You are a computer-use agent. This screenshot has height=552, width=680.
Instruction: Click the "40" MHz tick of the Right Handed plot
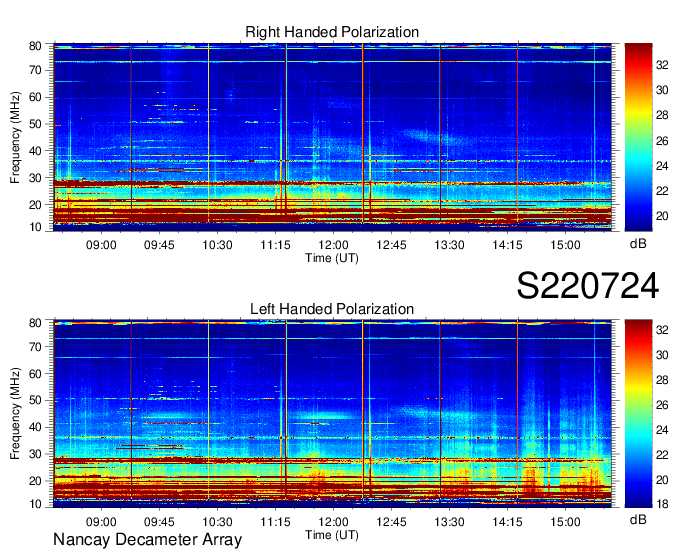tap(35, 151)
